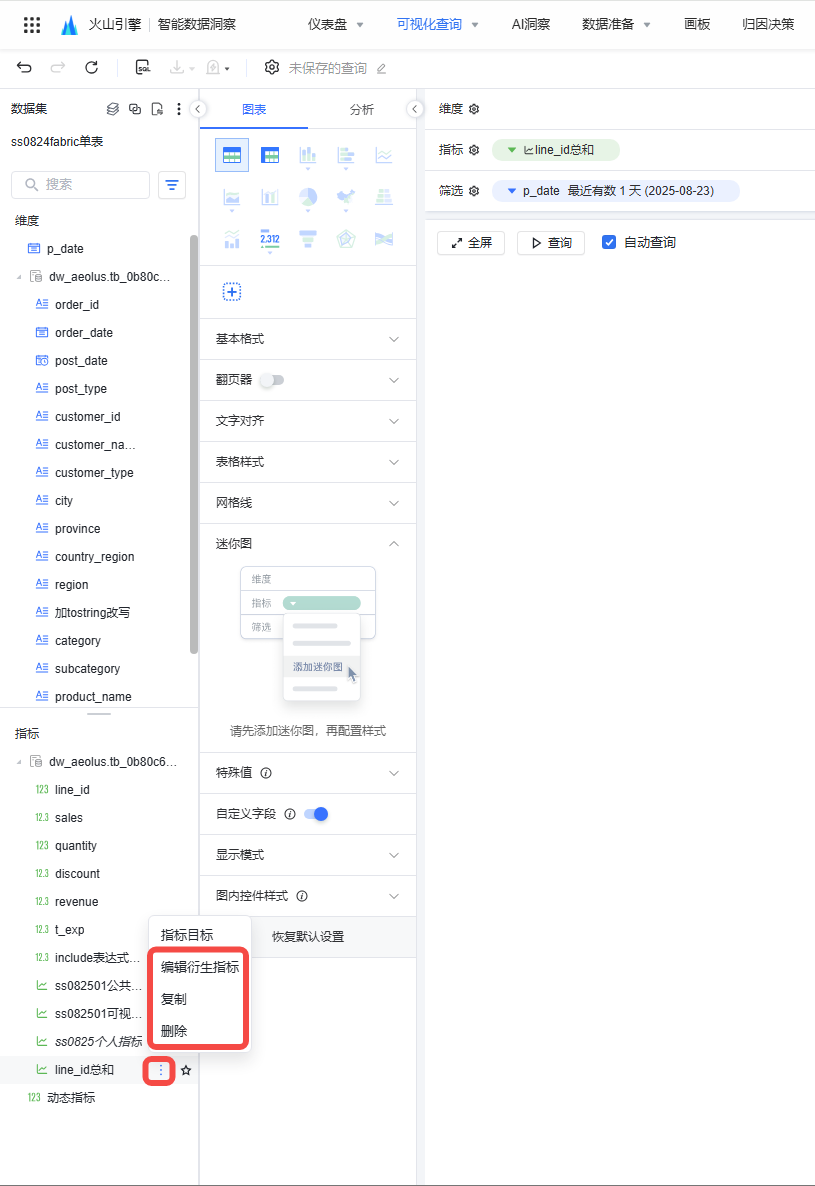
Task: Open dimension settings gear next to 维度
Action: (474, 109)
